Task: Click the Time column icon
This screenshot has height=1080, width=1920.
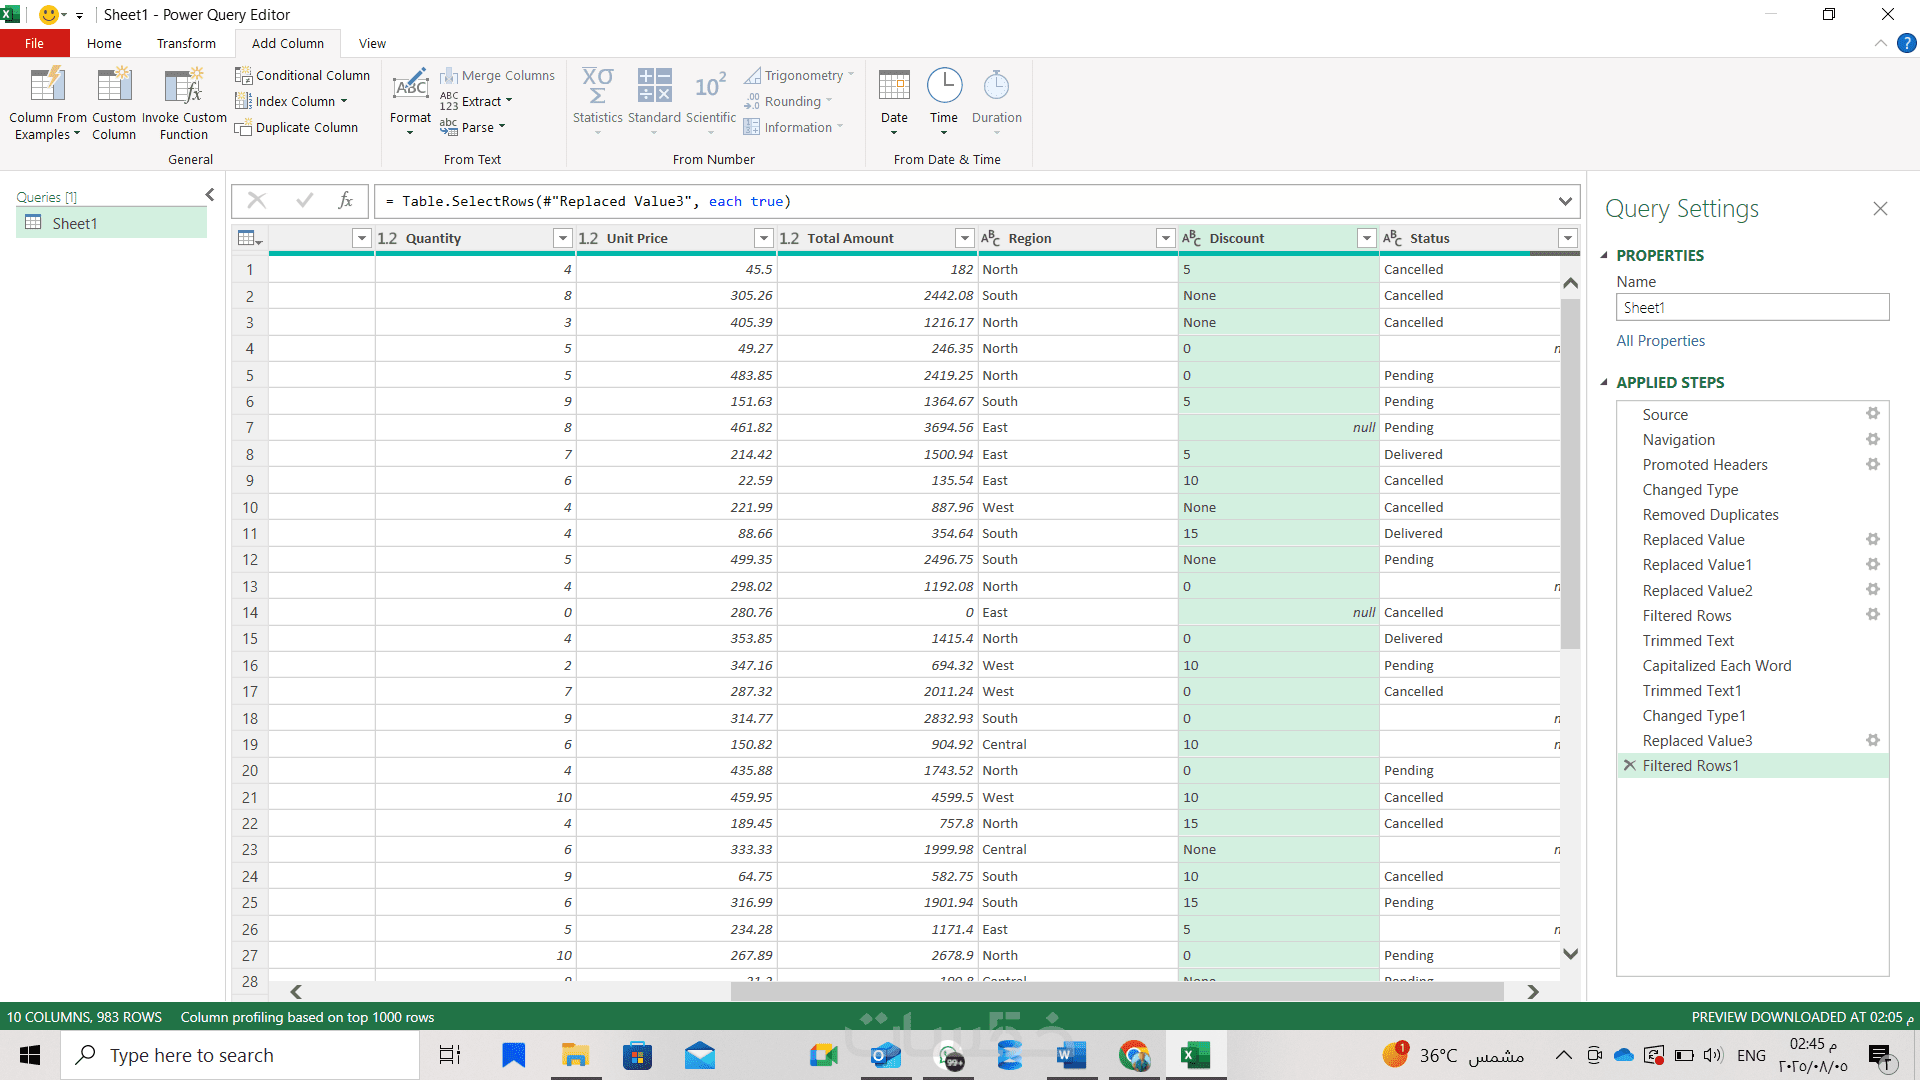Action: click(x=944, y=87)
